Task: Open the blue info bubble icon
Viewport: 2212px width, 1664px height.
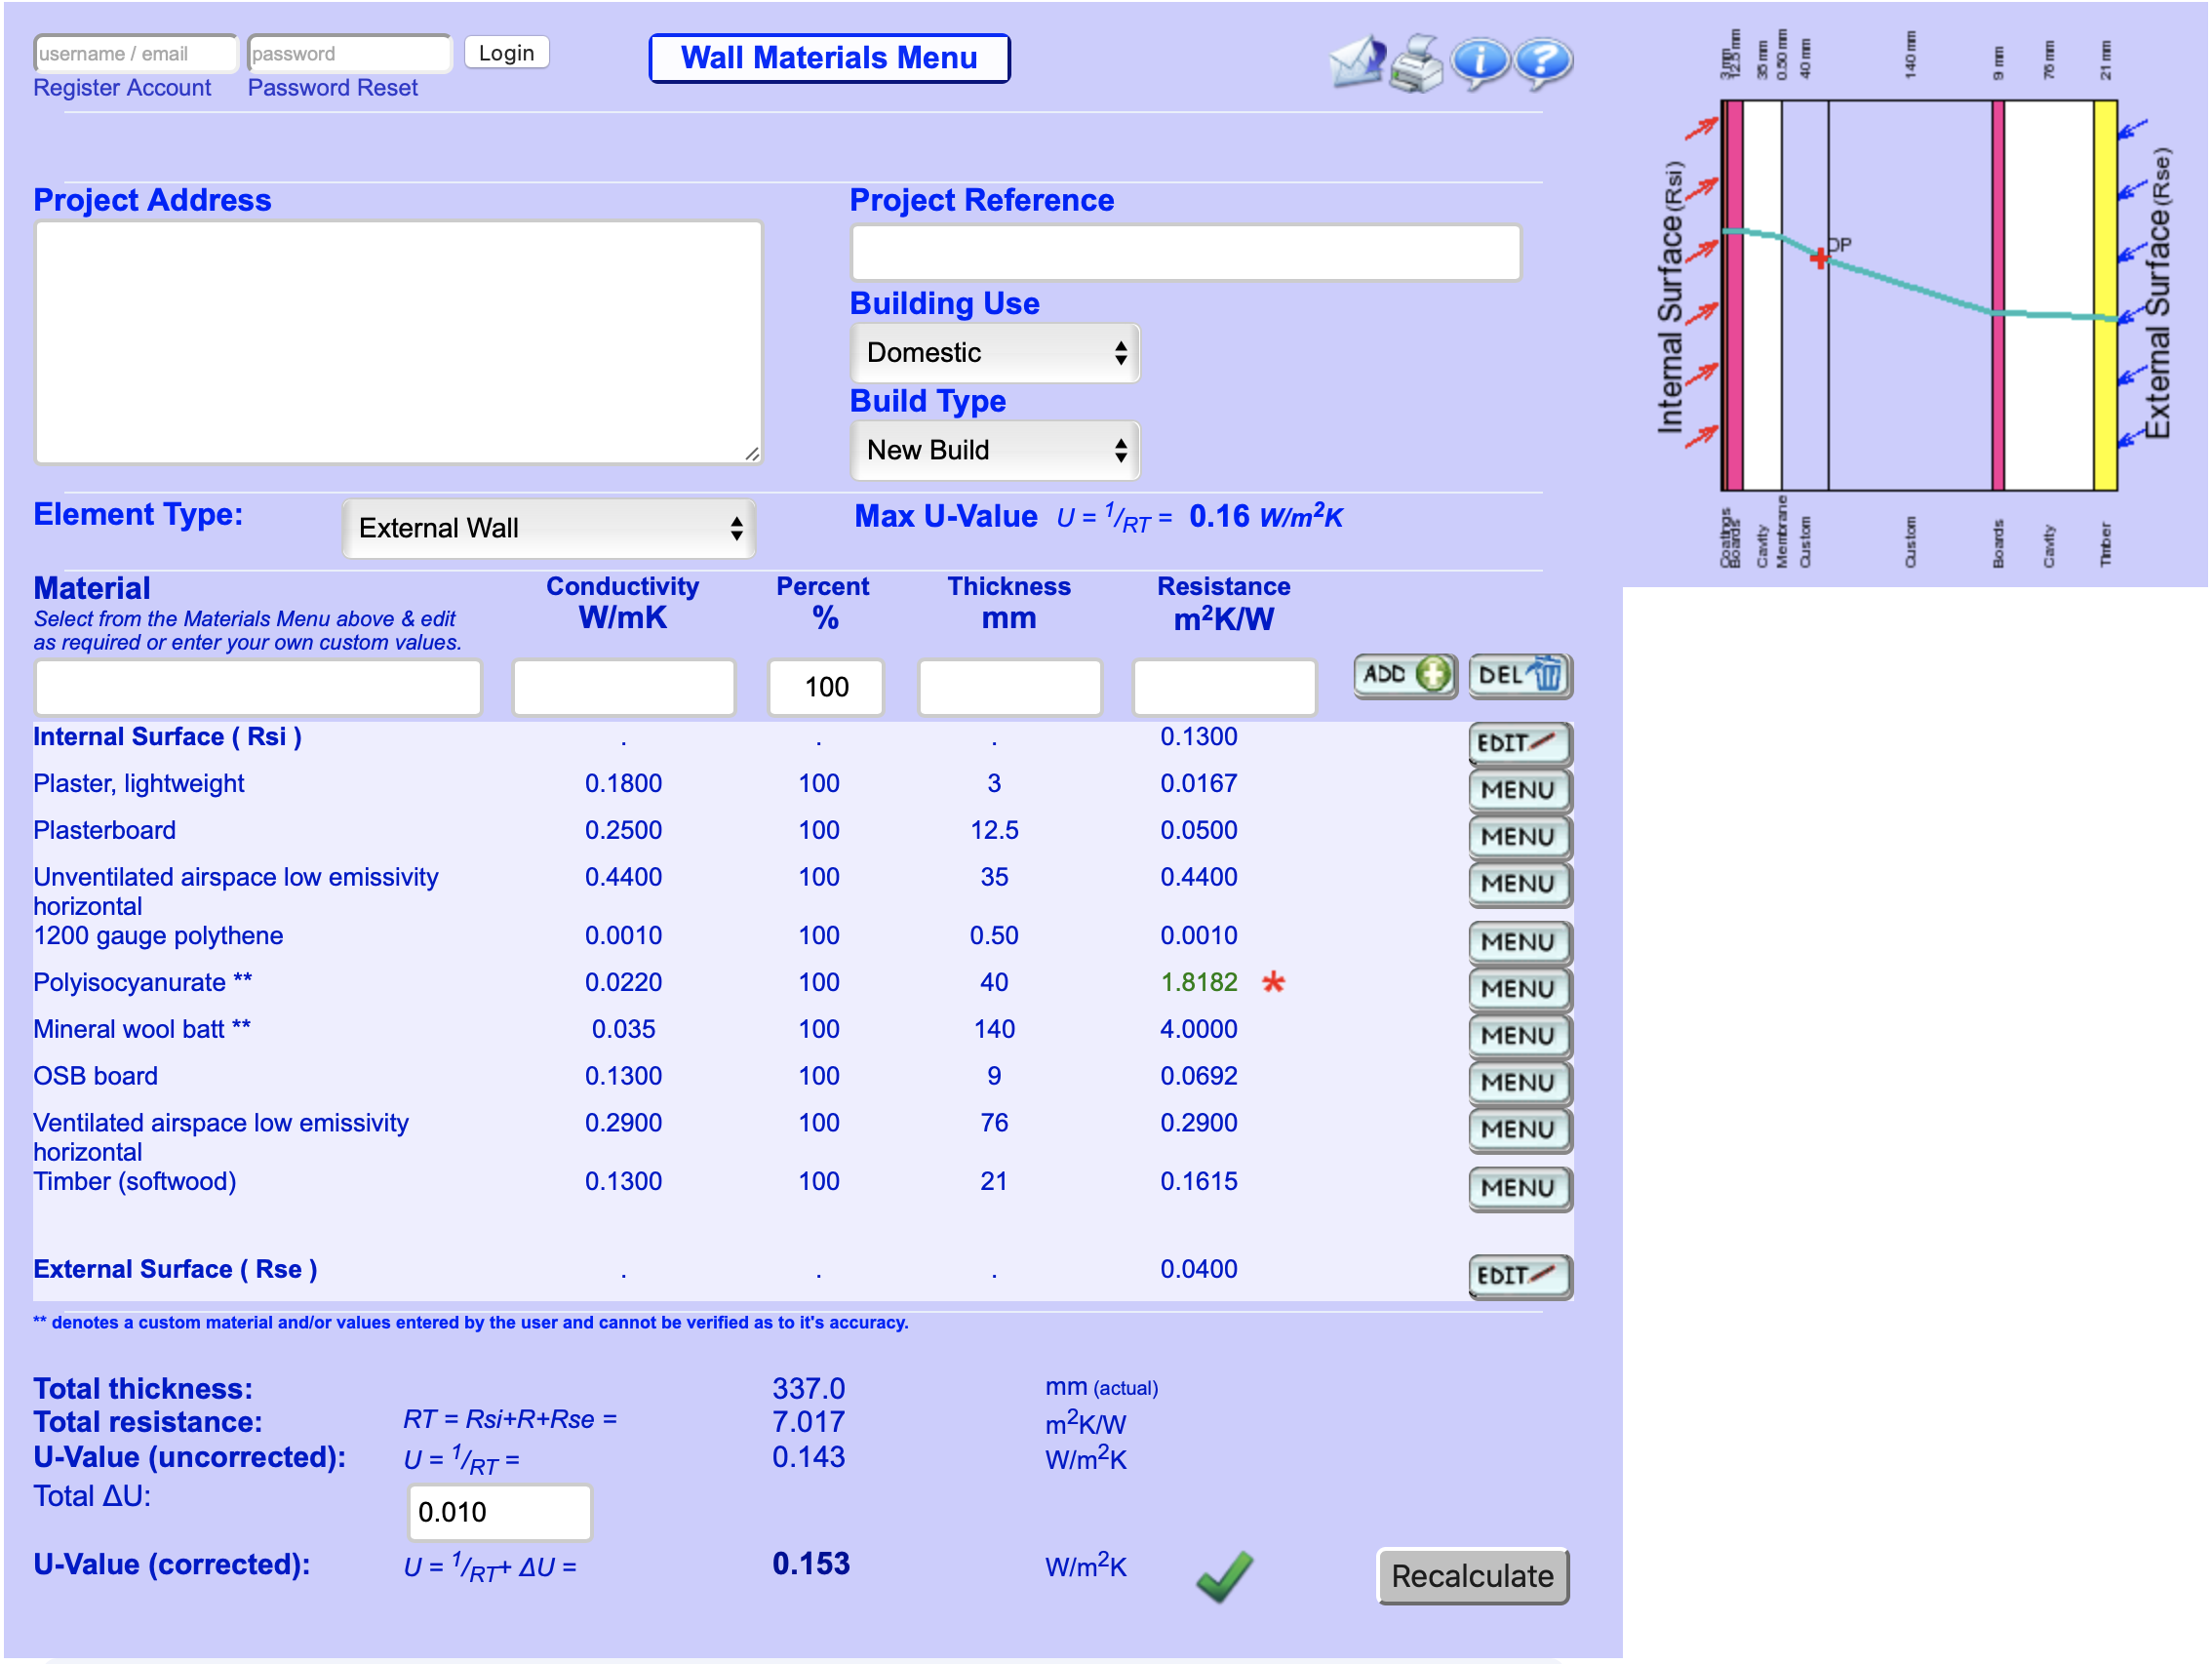Action: tap(1480, 63)
